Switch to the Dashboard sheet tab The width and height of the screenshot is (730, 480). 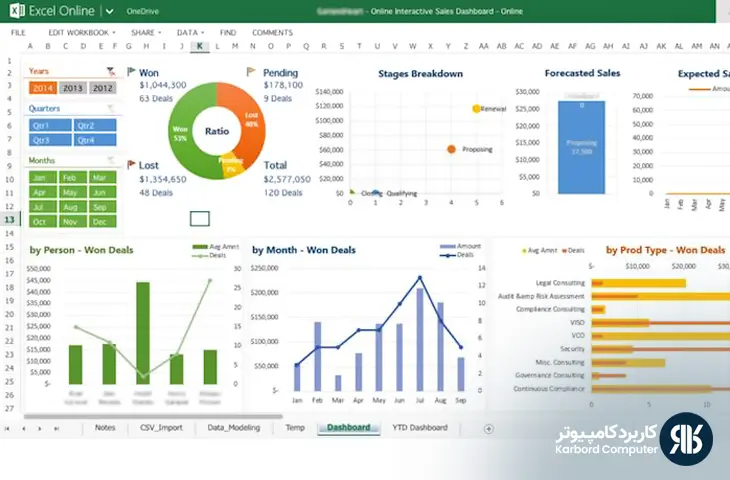click(349, 427)
